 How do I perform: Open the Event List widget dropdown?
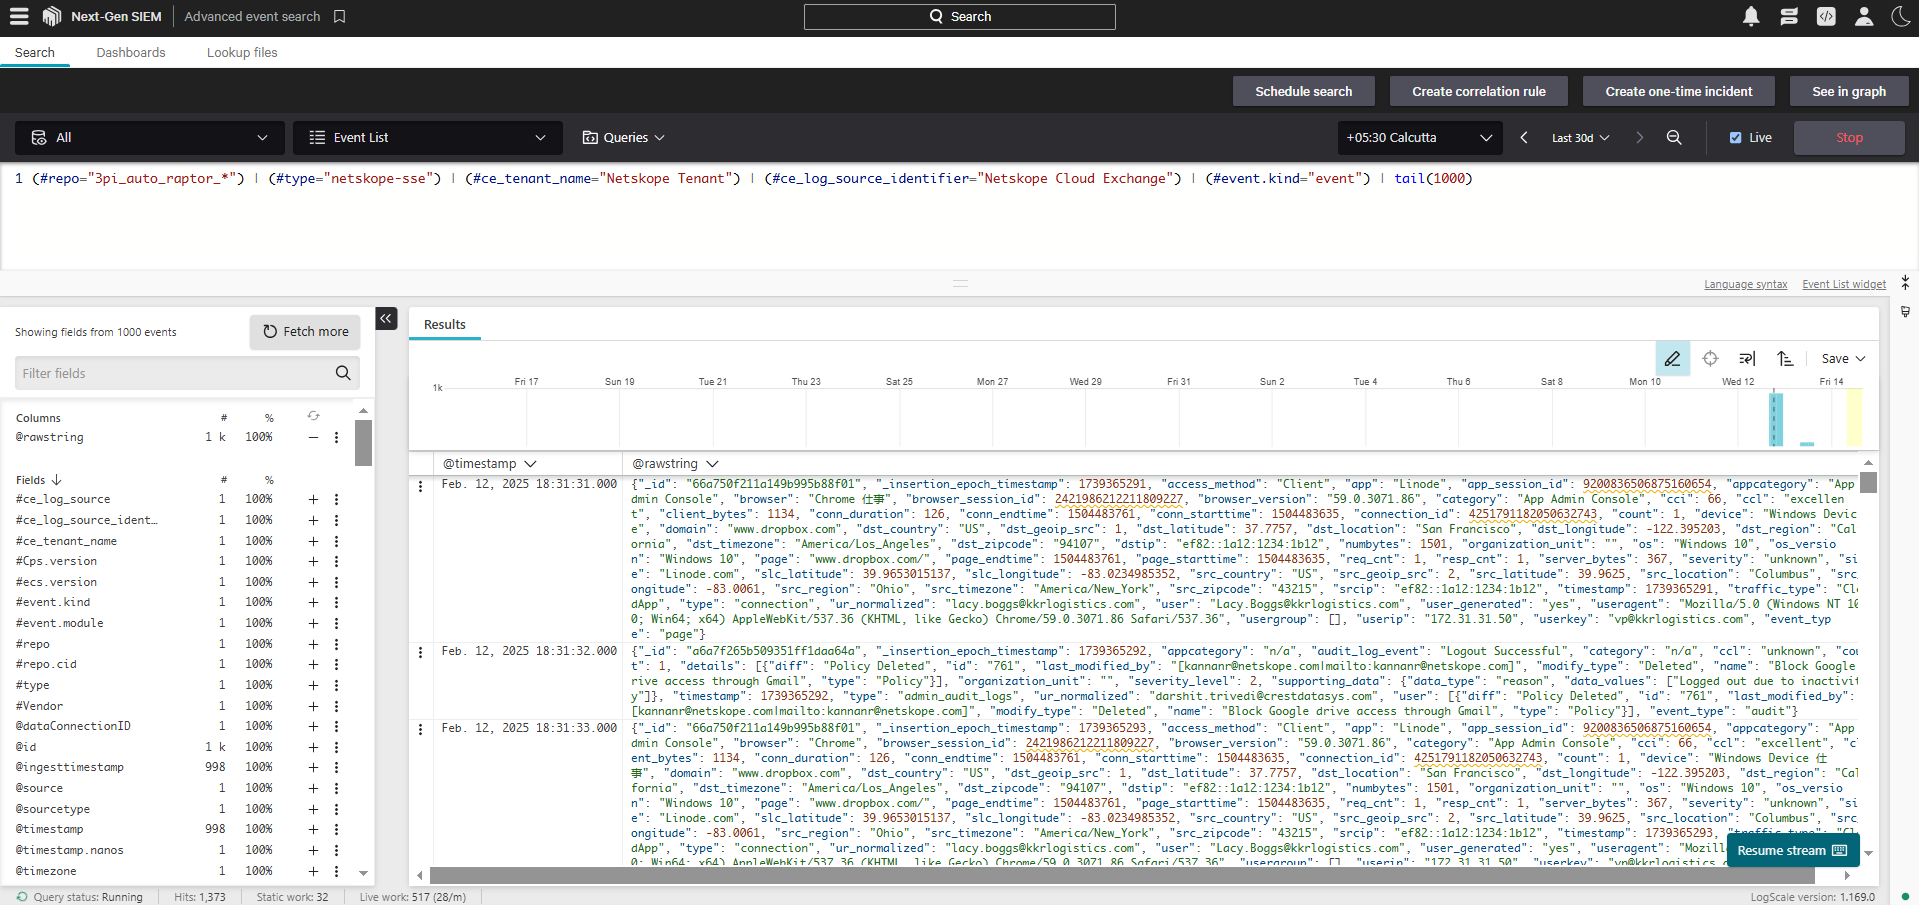pyautogui.click(x=428, y=138)
